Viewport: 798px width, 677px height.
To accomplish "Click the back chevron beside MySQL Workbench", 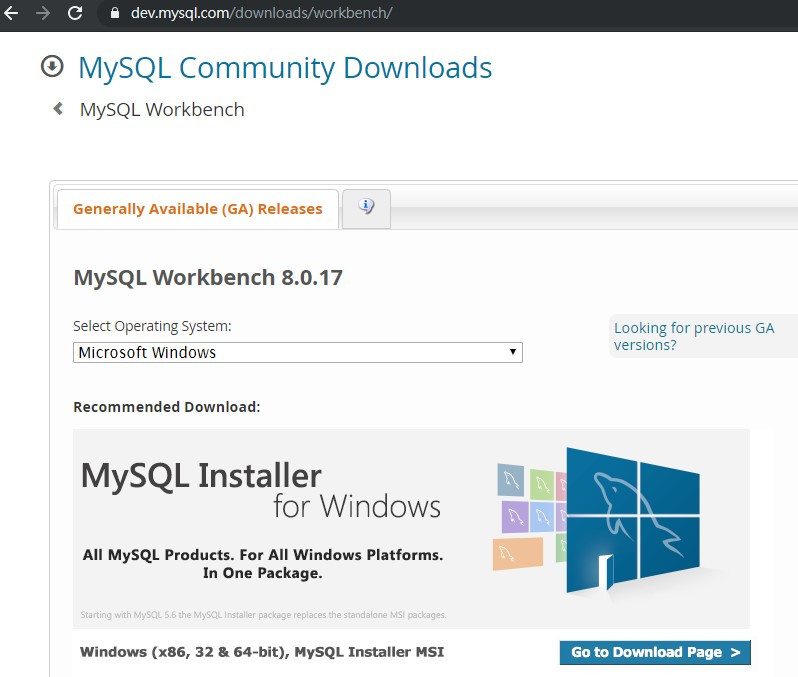I will coord(58,108).
